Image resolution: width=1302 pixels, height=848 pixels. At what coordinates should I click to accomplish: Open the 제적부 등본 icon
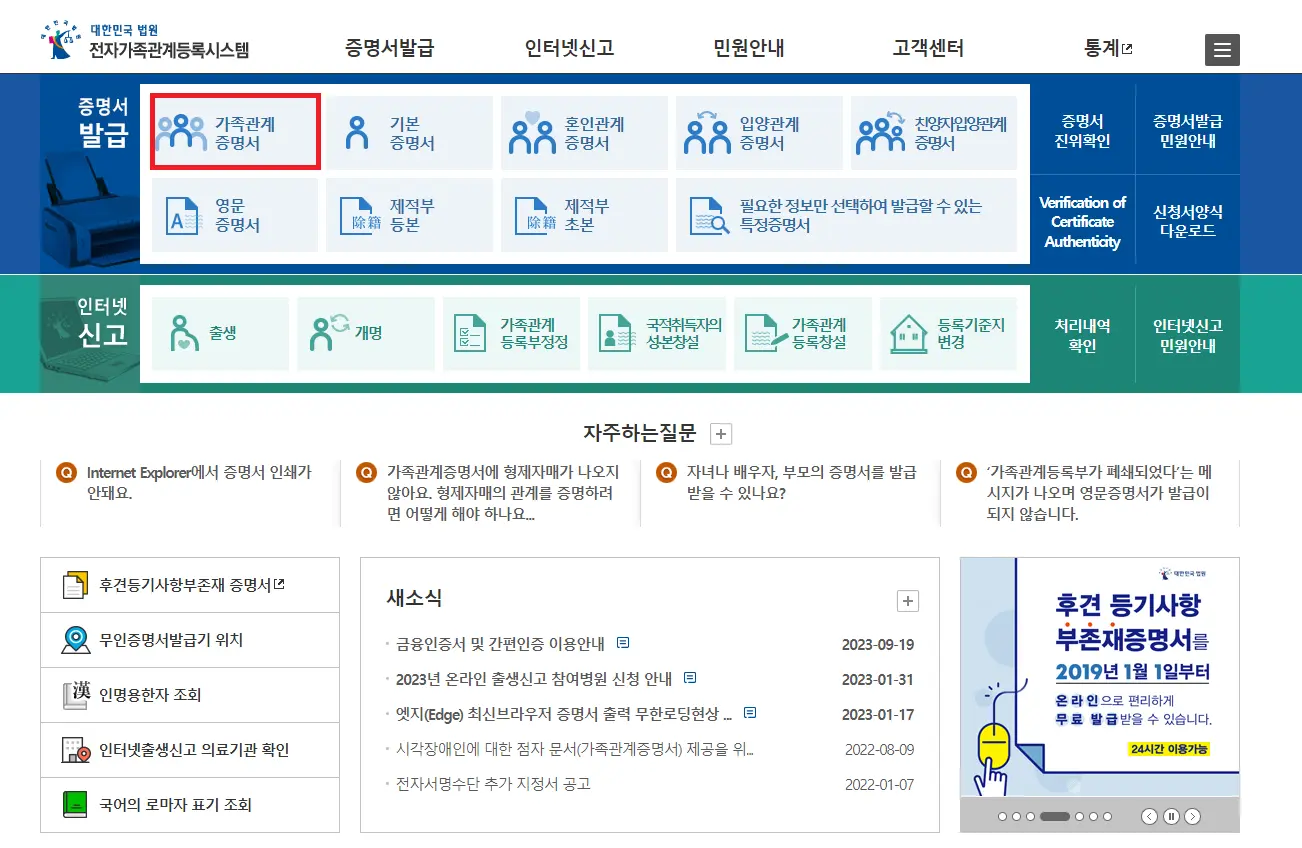pyautogui.click(x=410, y=215)
